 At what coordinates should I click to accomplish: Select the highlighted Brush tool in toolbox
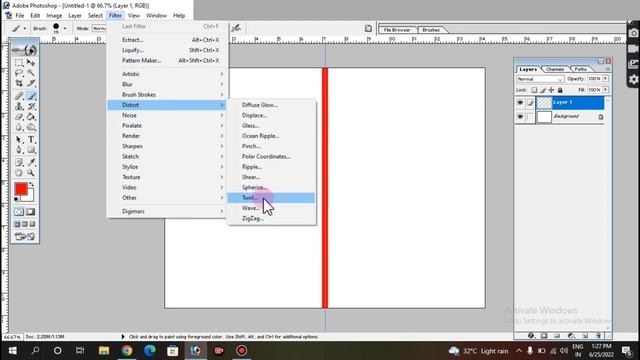(31, 96)
